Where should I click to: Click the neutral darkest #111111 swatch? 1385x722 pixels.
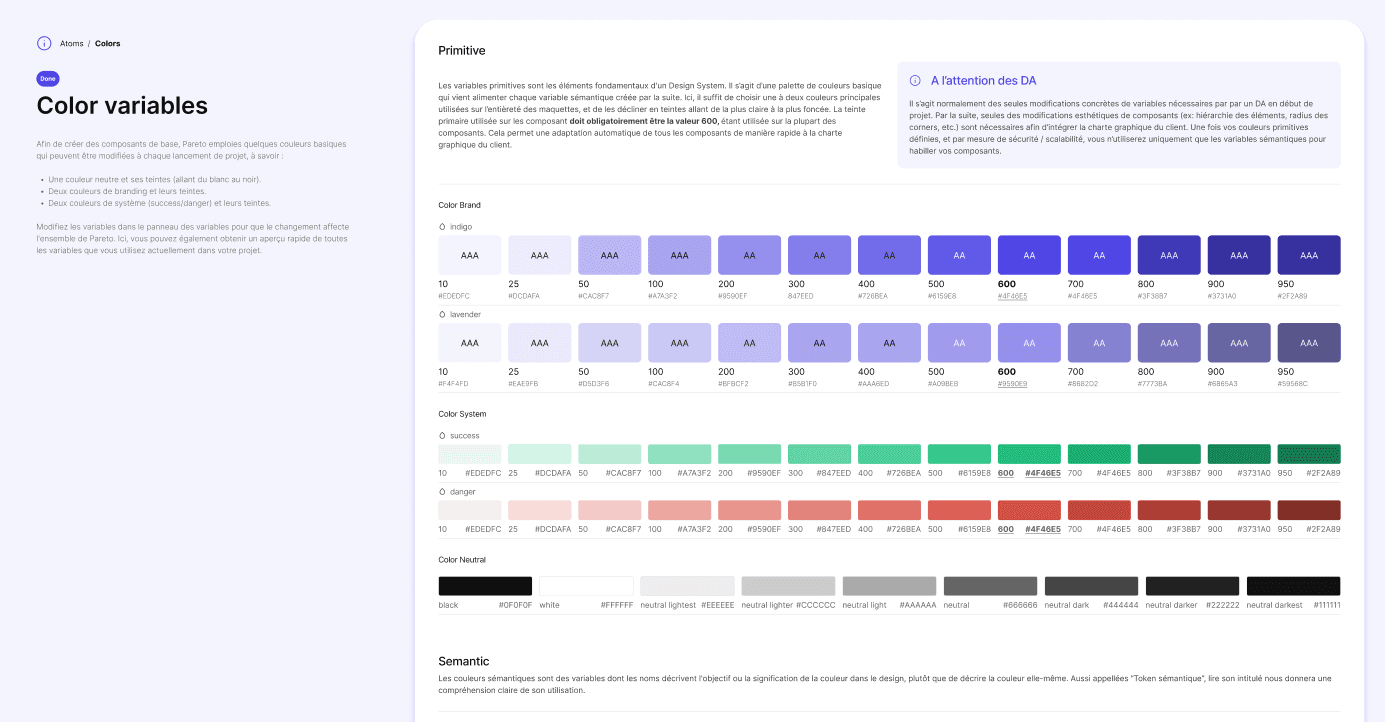click(1293, 584)
